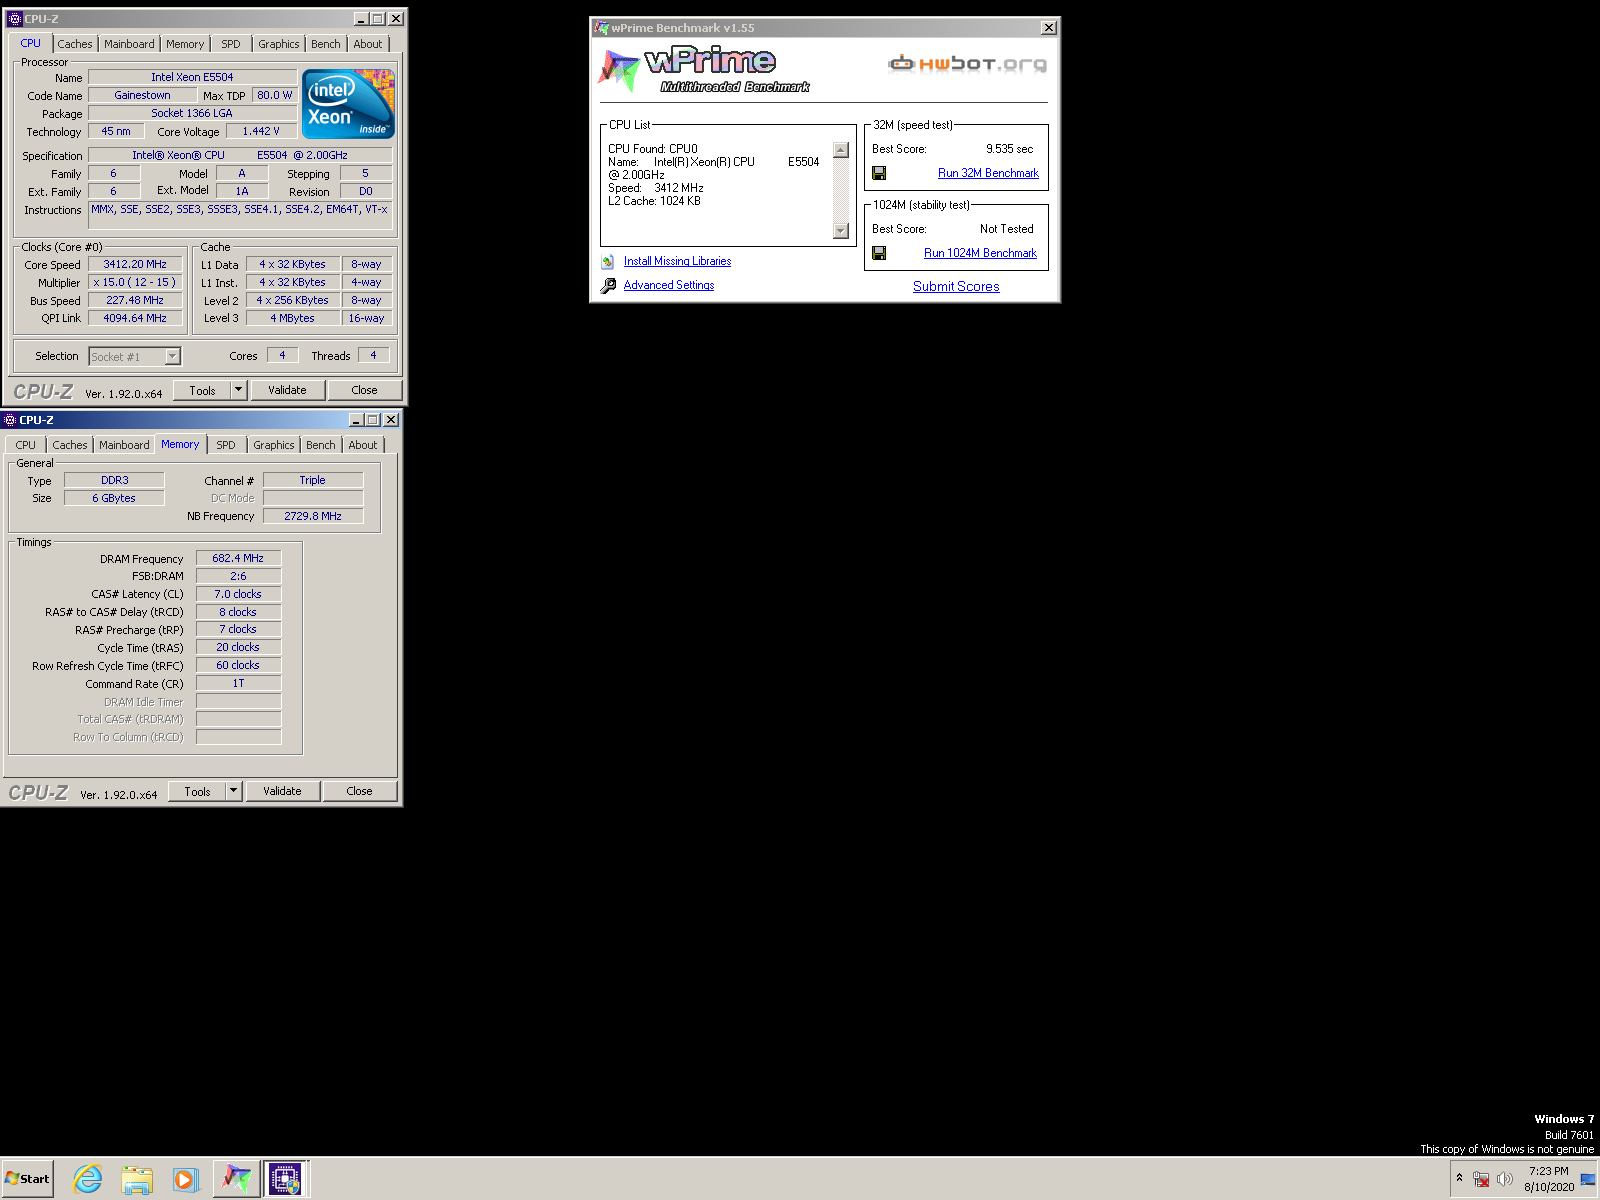Image resolution: width=1600 pixels, height=1200 pixels.
Task: Click the key and magnifier icon beside Advanced Settings
Action: [x=608, y=286]
